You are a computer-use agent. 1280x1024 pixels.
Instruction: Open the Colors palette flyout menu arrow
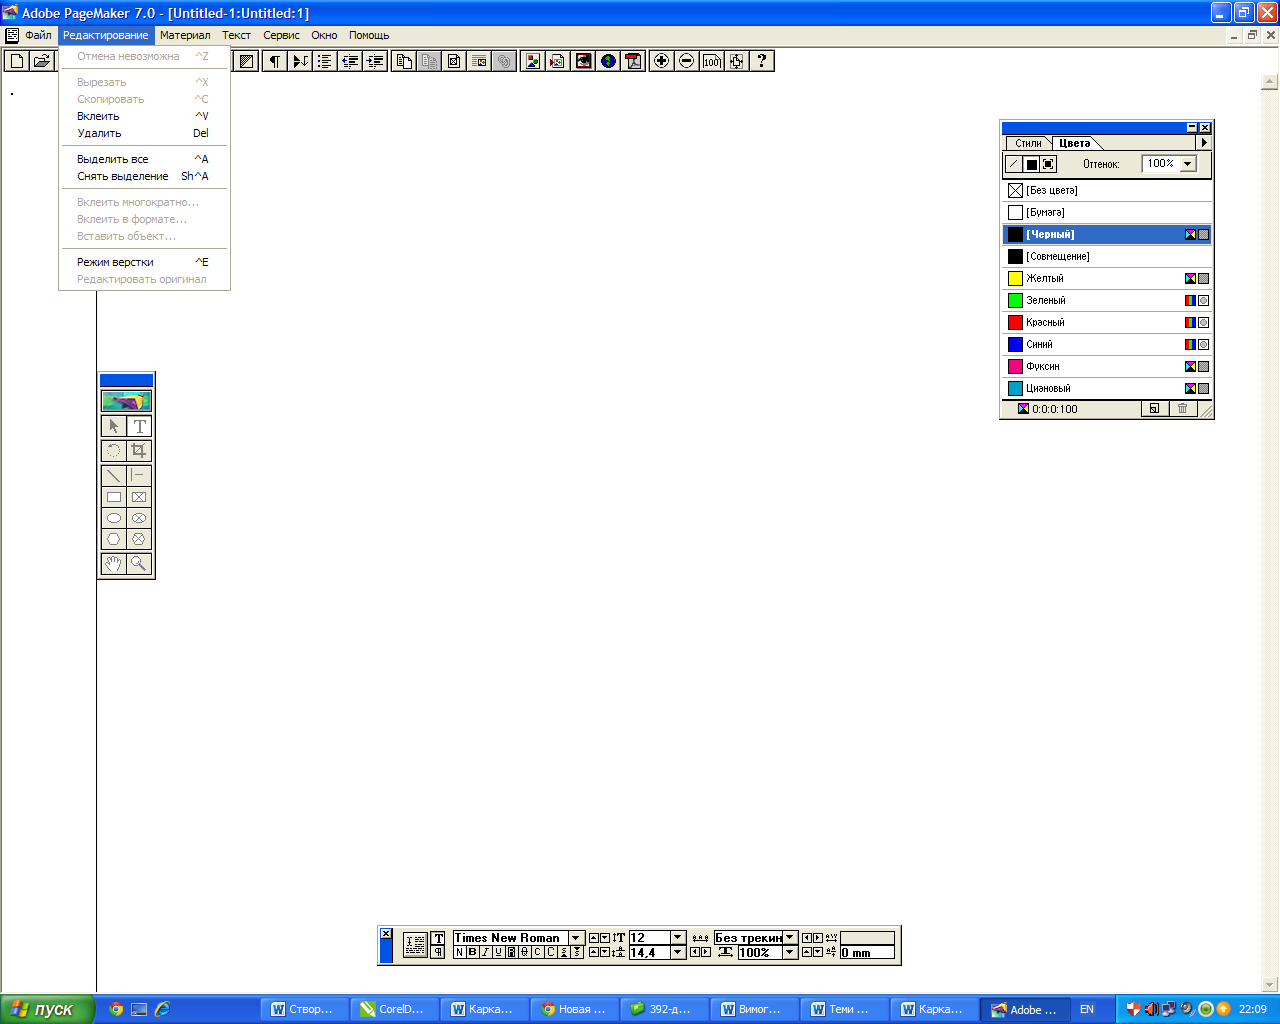coord(1204,143)
